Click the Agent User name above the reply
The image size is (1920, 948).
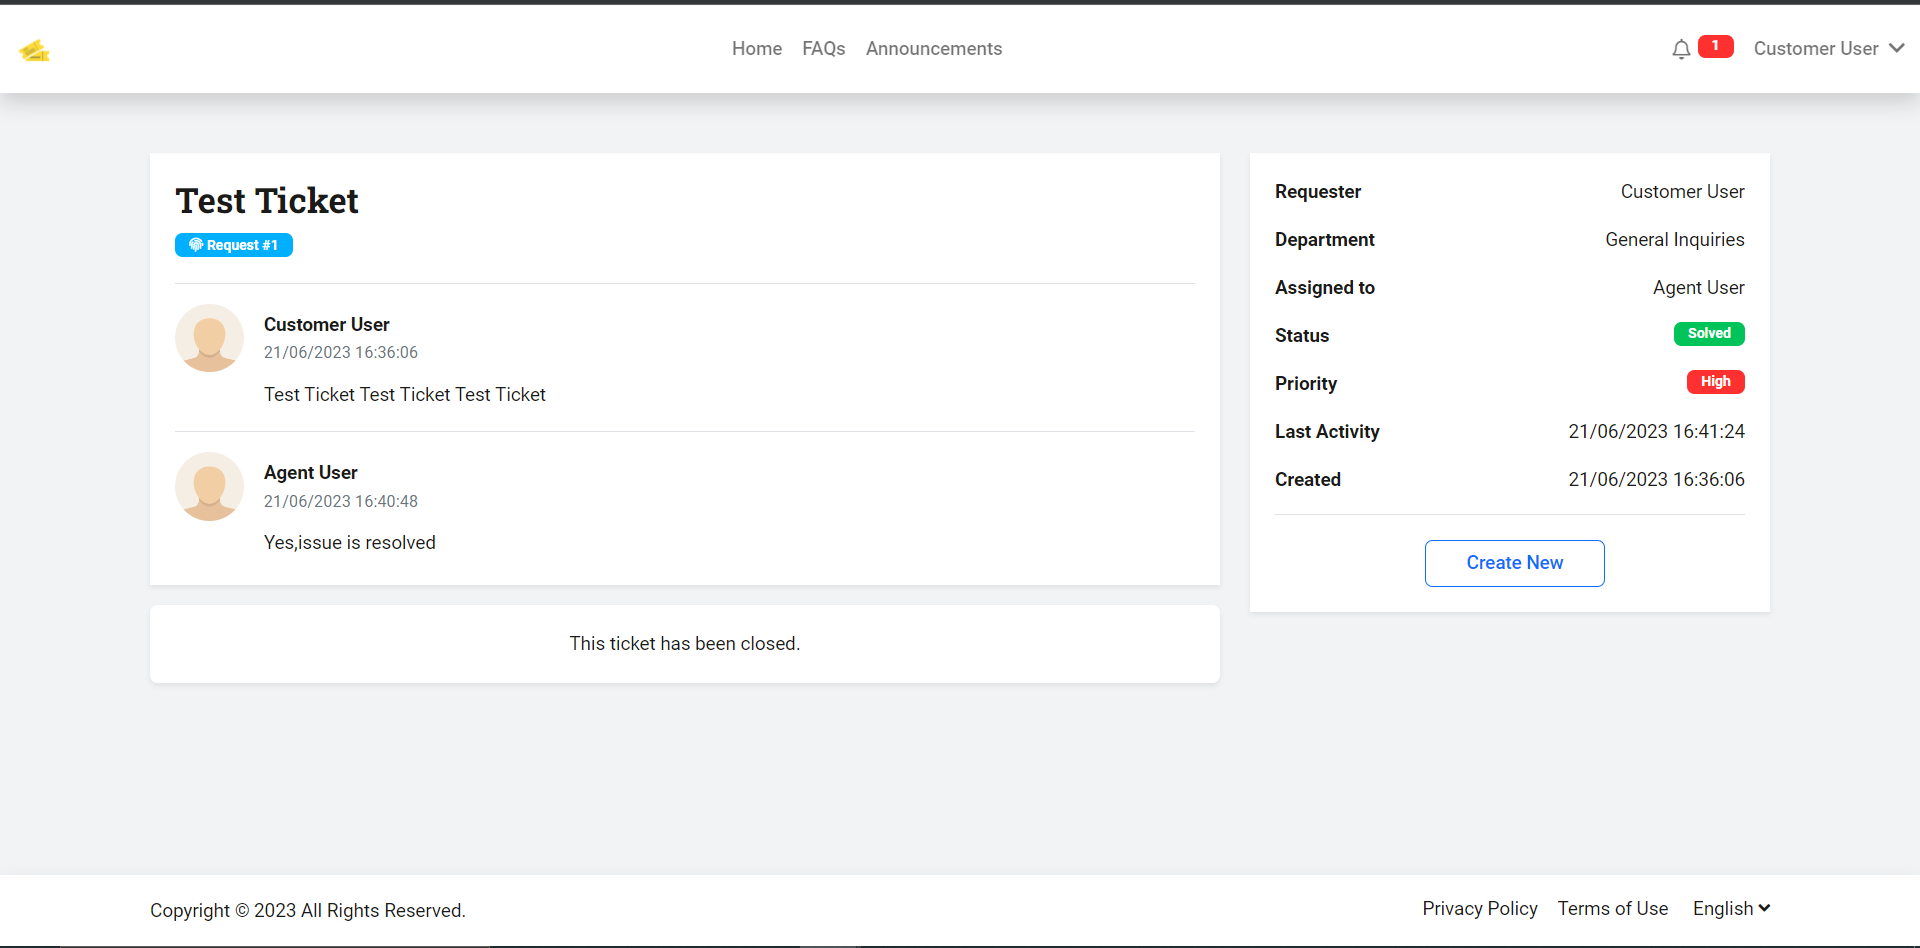point(310,472)
